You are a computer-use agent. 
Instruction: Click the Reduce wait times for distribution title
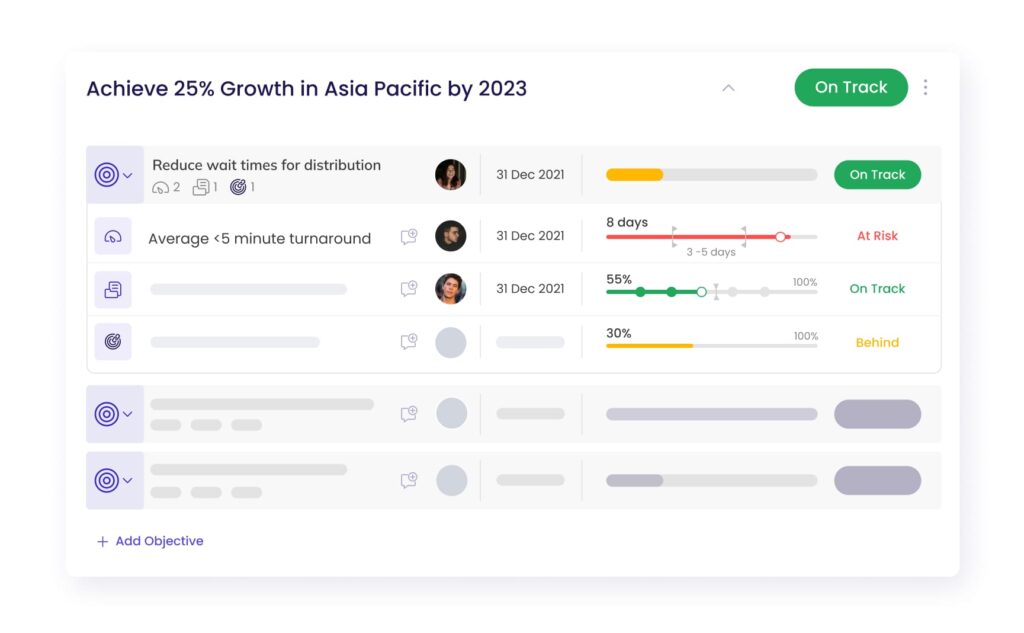[266, 165]
